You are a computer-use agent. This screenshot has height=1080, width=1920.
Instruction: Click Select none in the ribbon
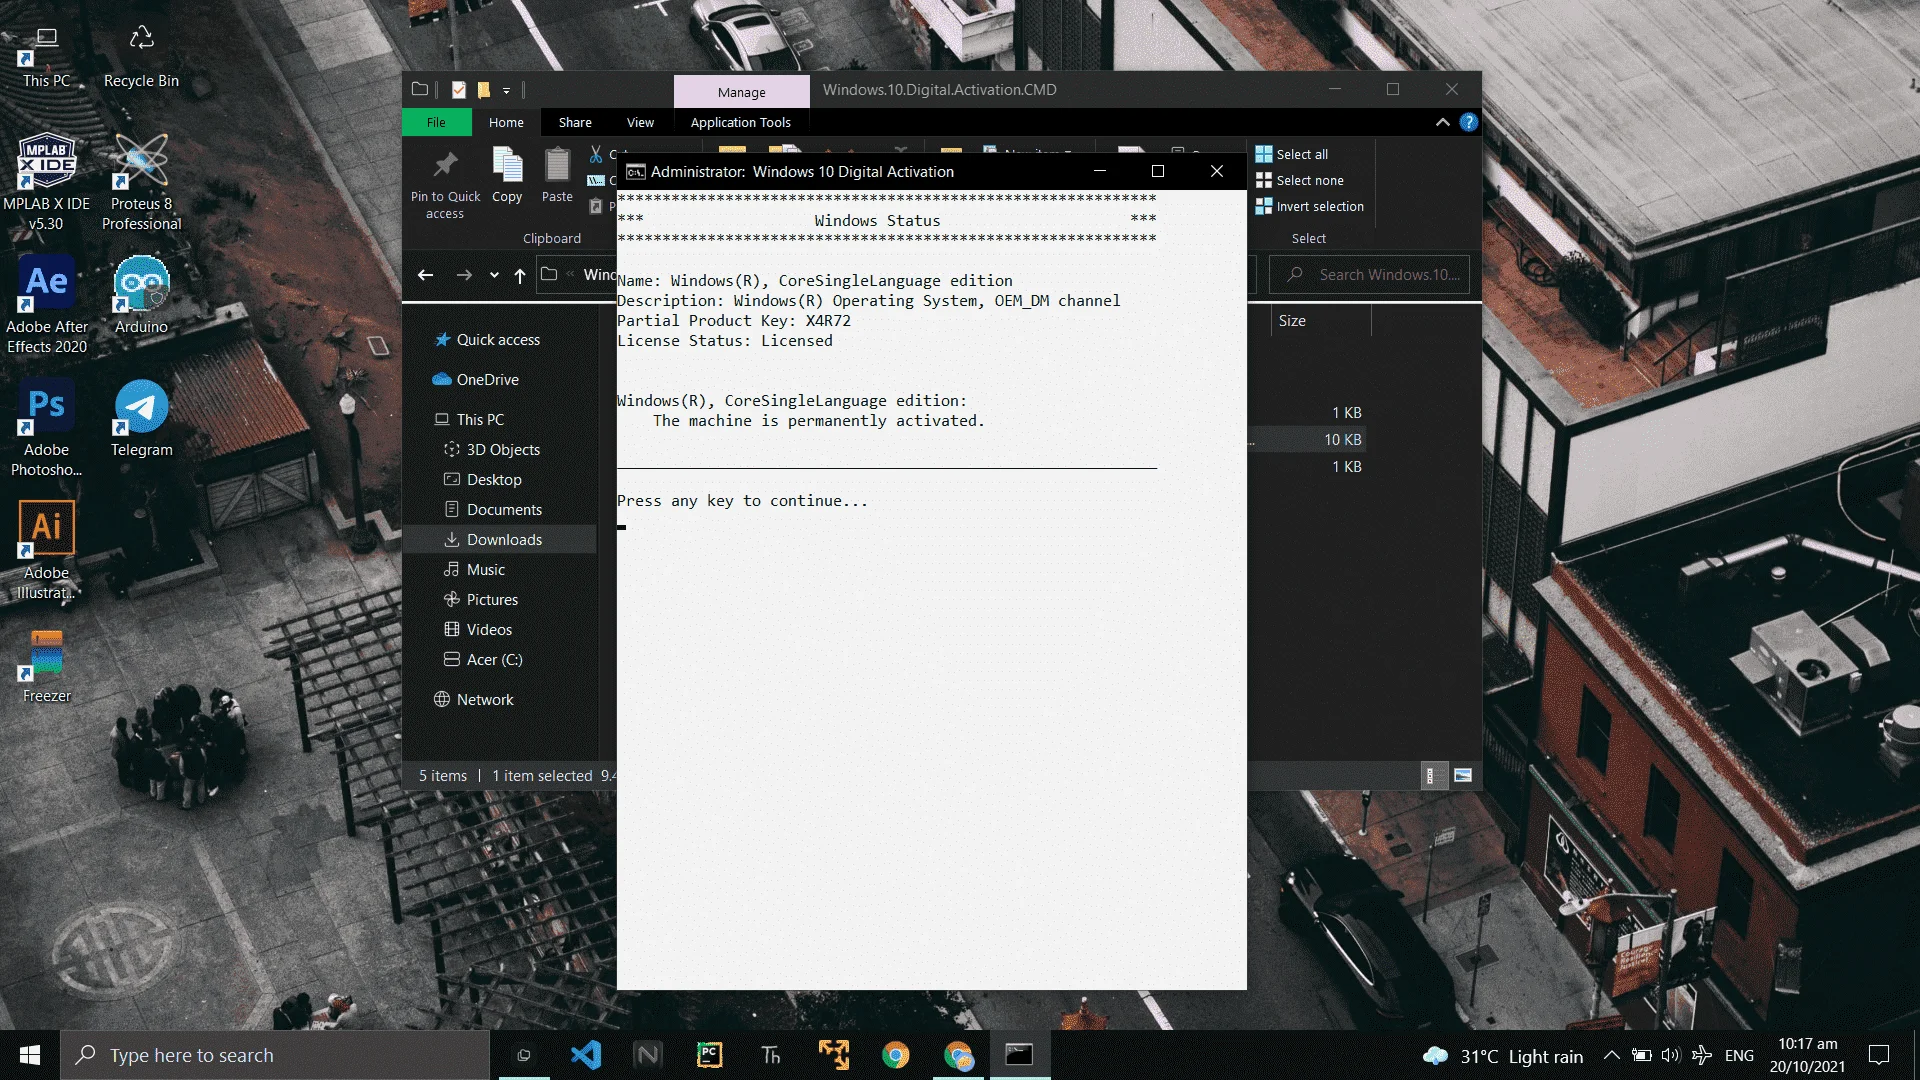click(1300, 180)
